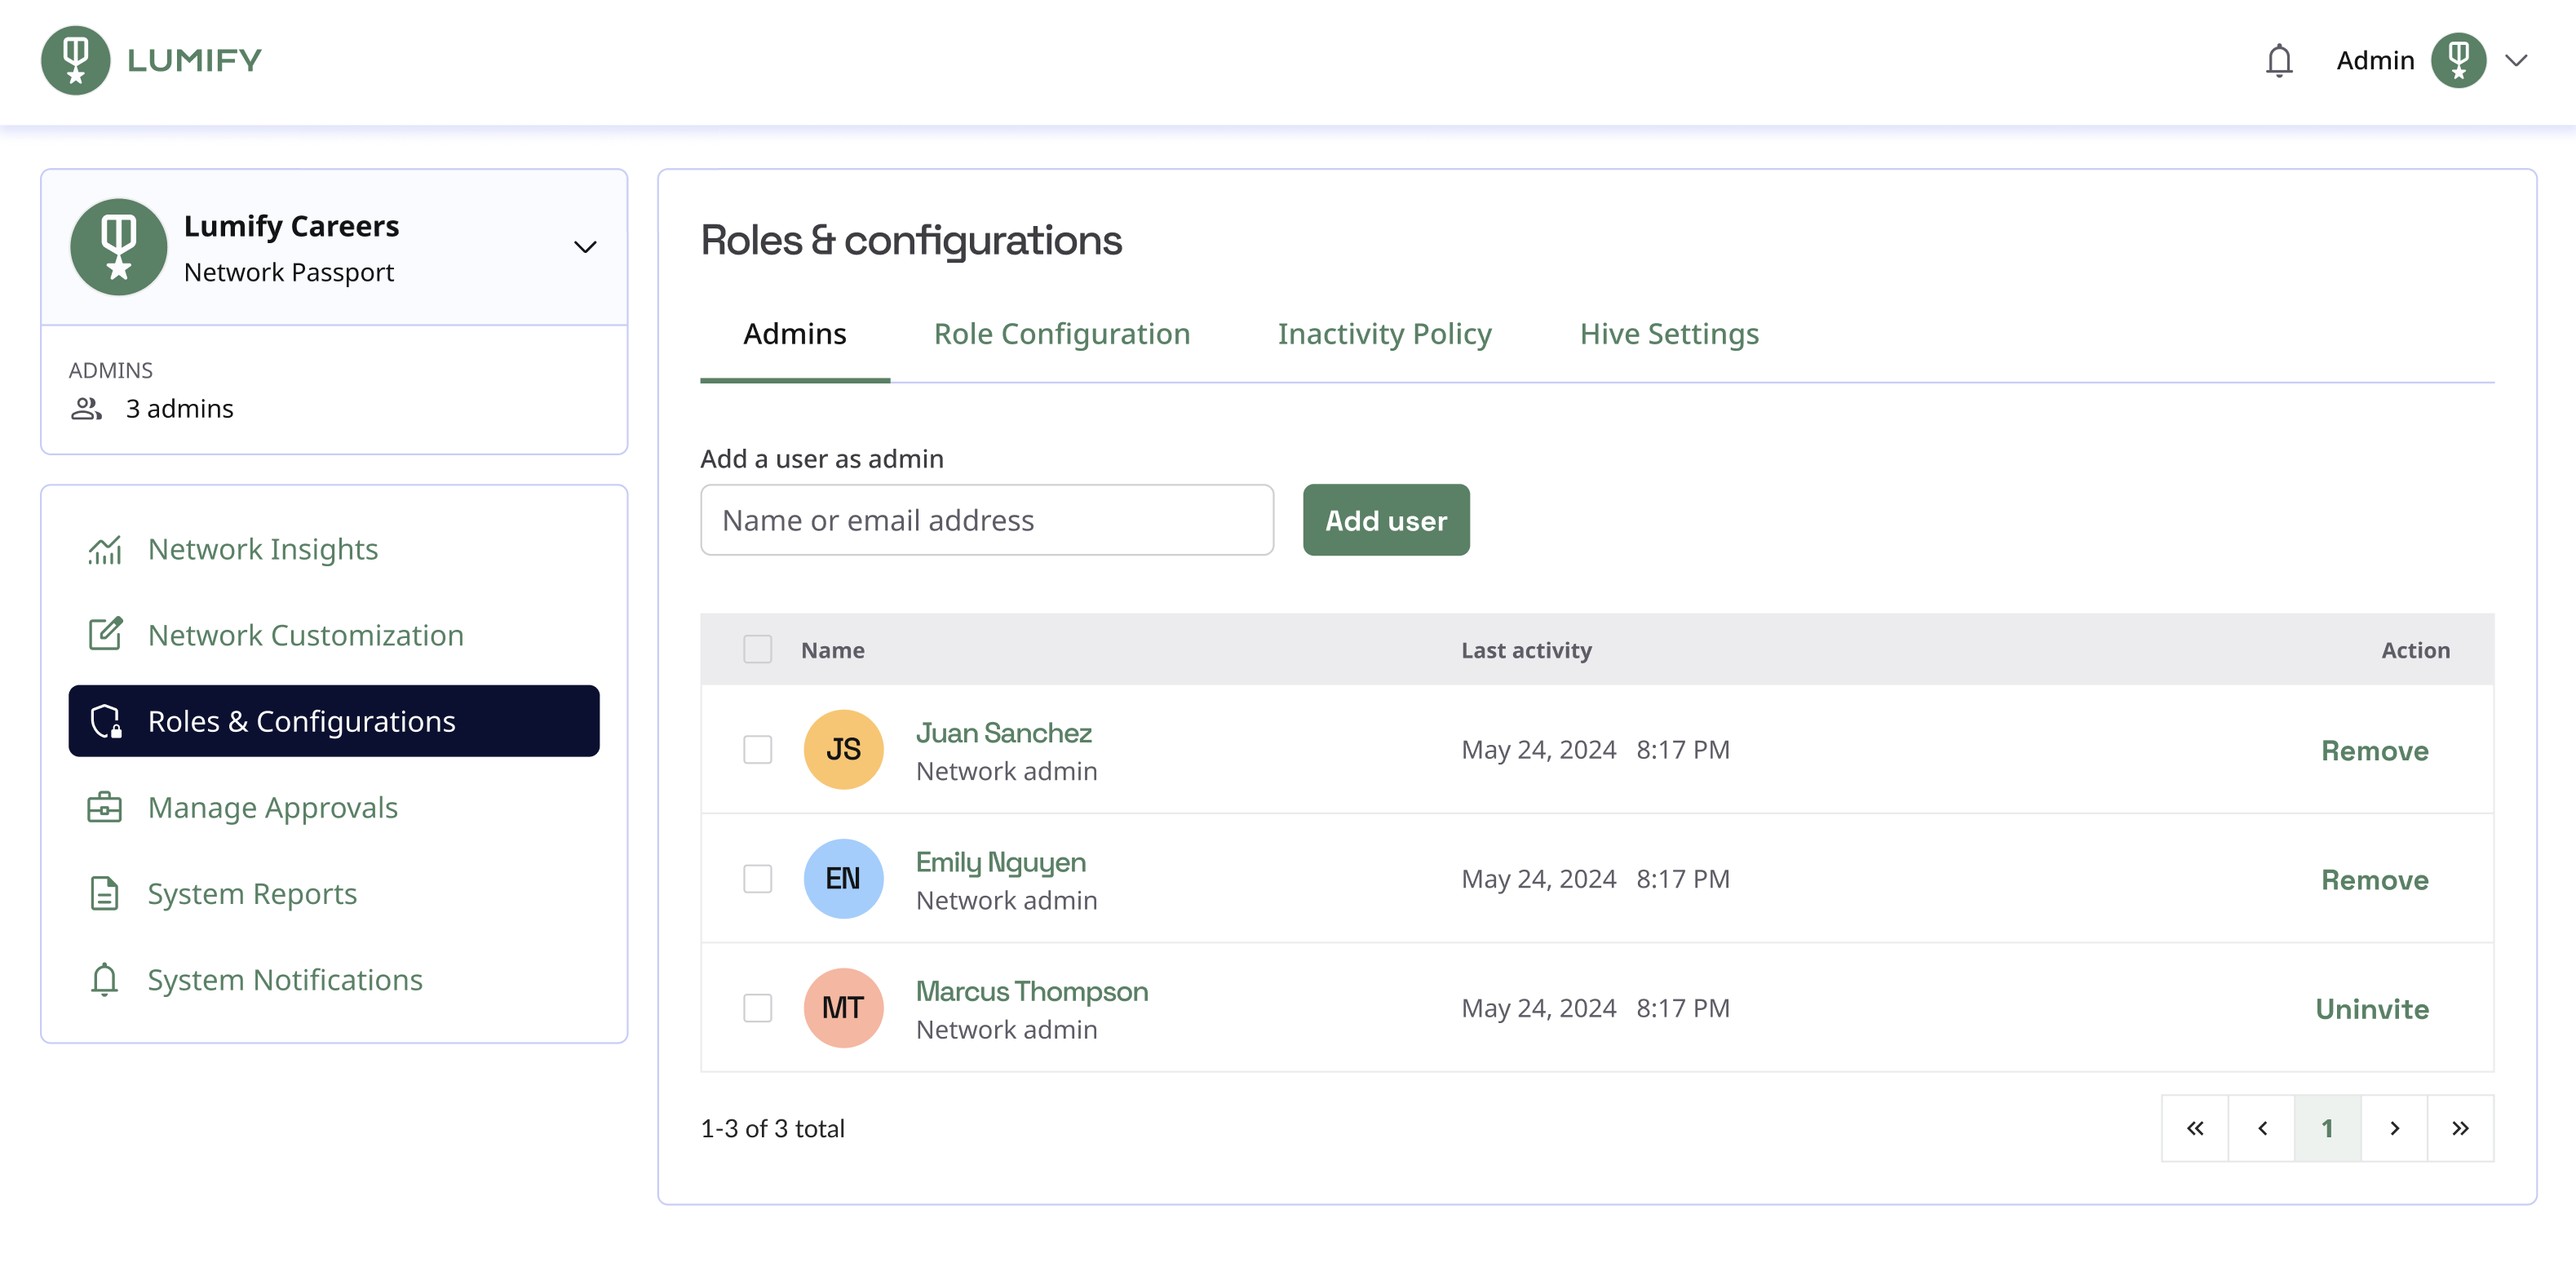This screenshot has height=1276, width=2576.
Task: Expand the Admin account menu chevron
Action: 2517,61
